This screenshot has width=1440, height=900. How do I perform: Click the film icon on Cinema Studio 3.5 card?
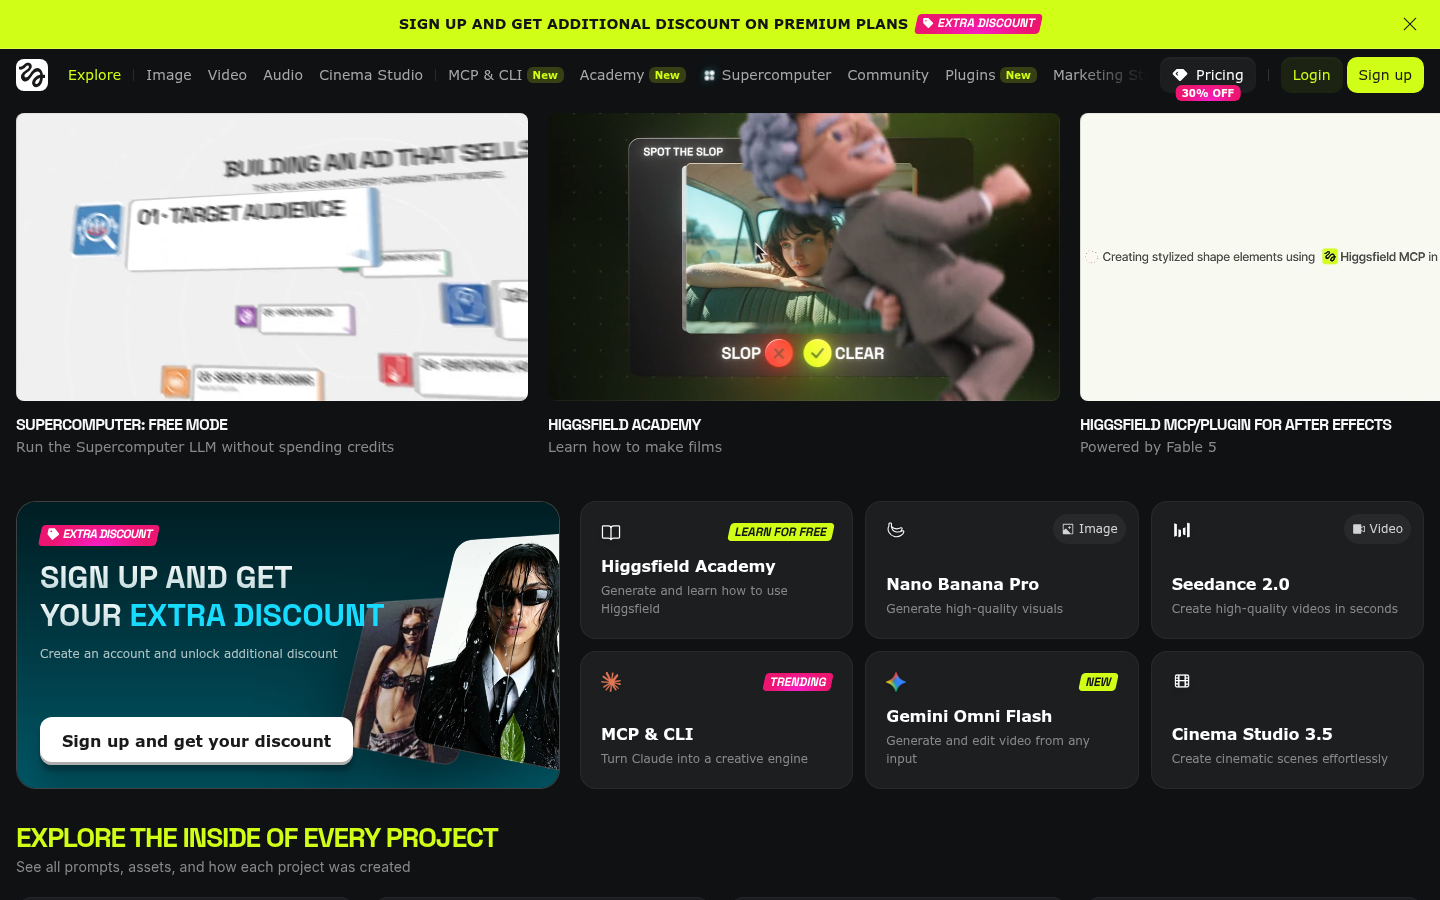coord(1182,681)
